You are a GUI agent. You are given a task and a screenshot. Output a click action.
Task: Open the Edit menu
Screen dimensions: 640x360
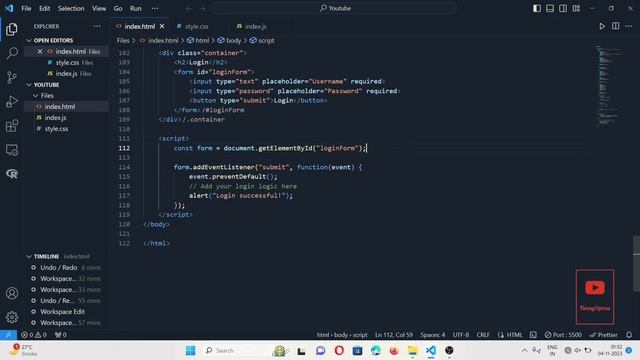[x=44, y=8]
